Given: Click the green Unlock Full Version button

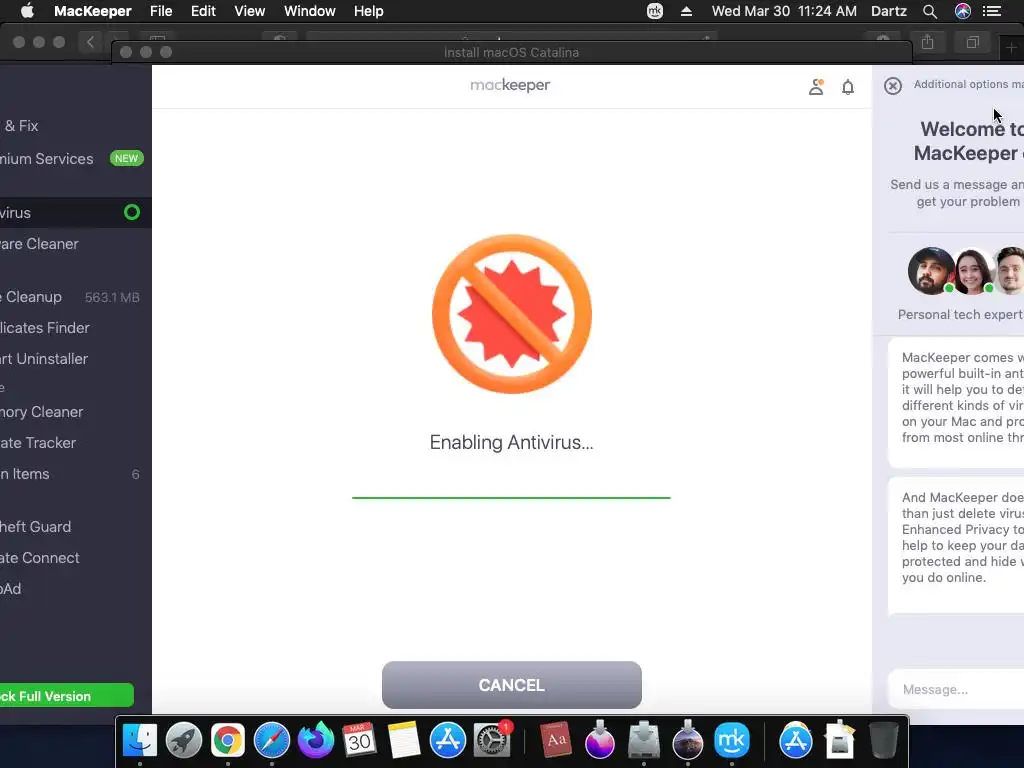Looking at the screenshot, I should click(x=65, y=696).
